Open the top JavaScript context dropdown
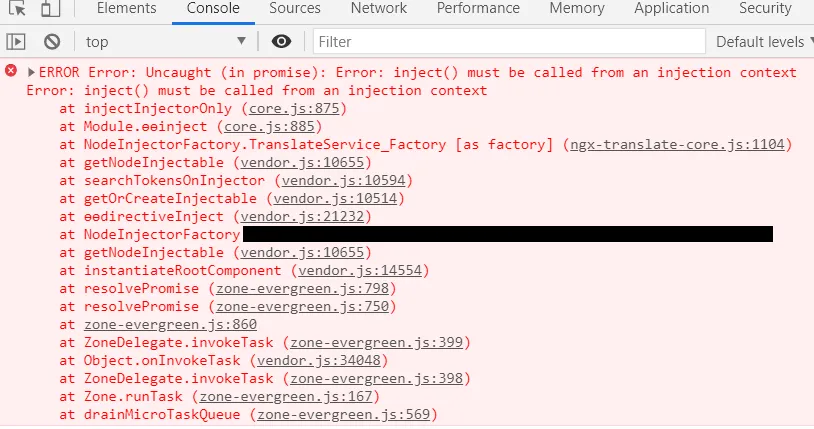The width and height of the screenshot is (814, 429). (x=165, y=42)
